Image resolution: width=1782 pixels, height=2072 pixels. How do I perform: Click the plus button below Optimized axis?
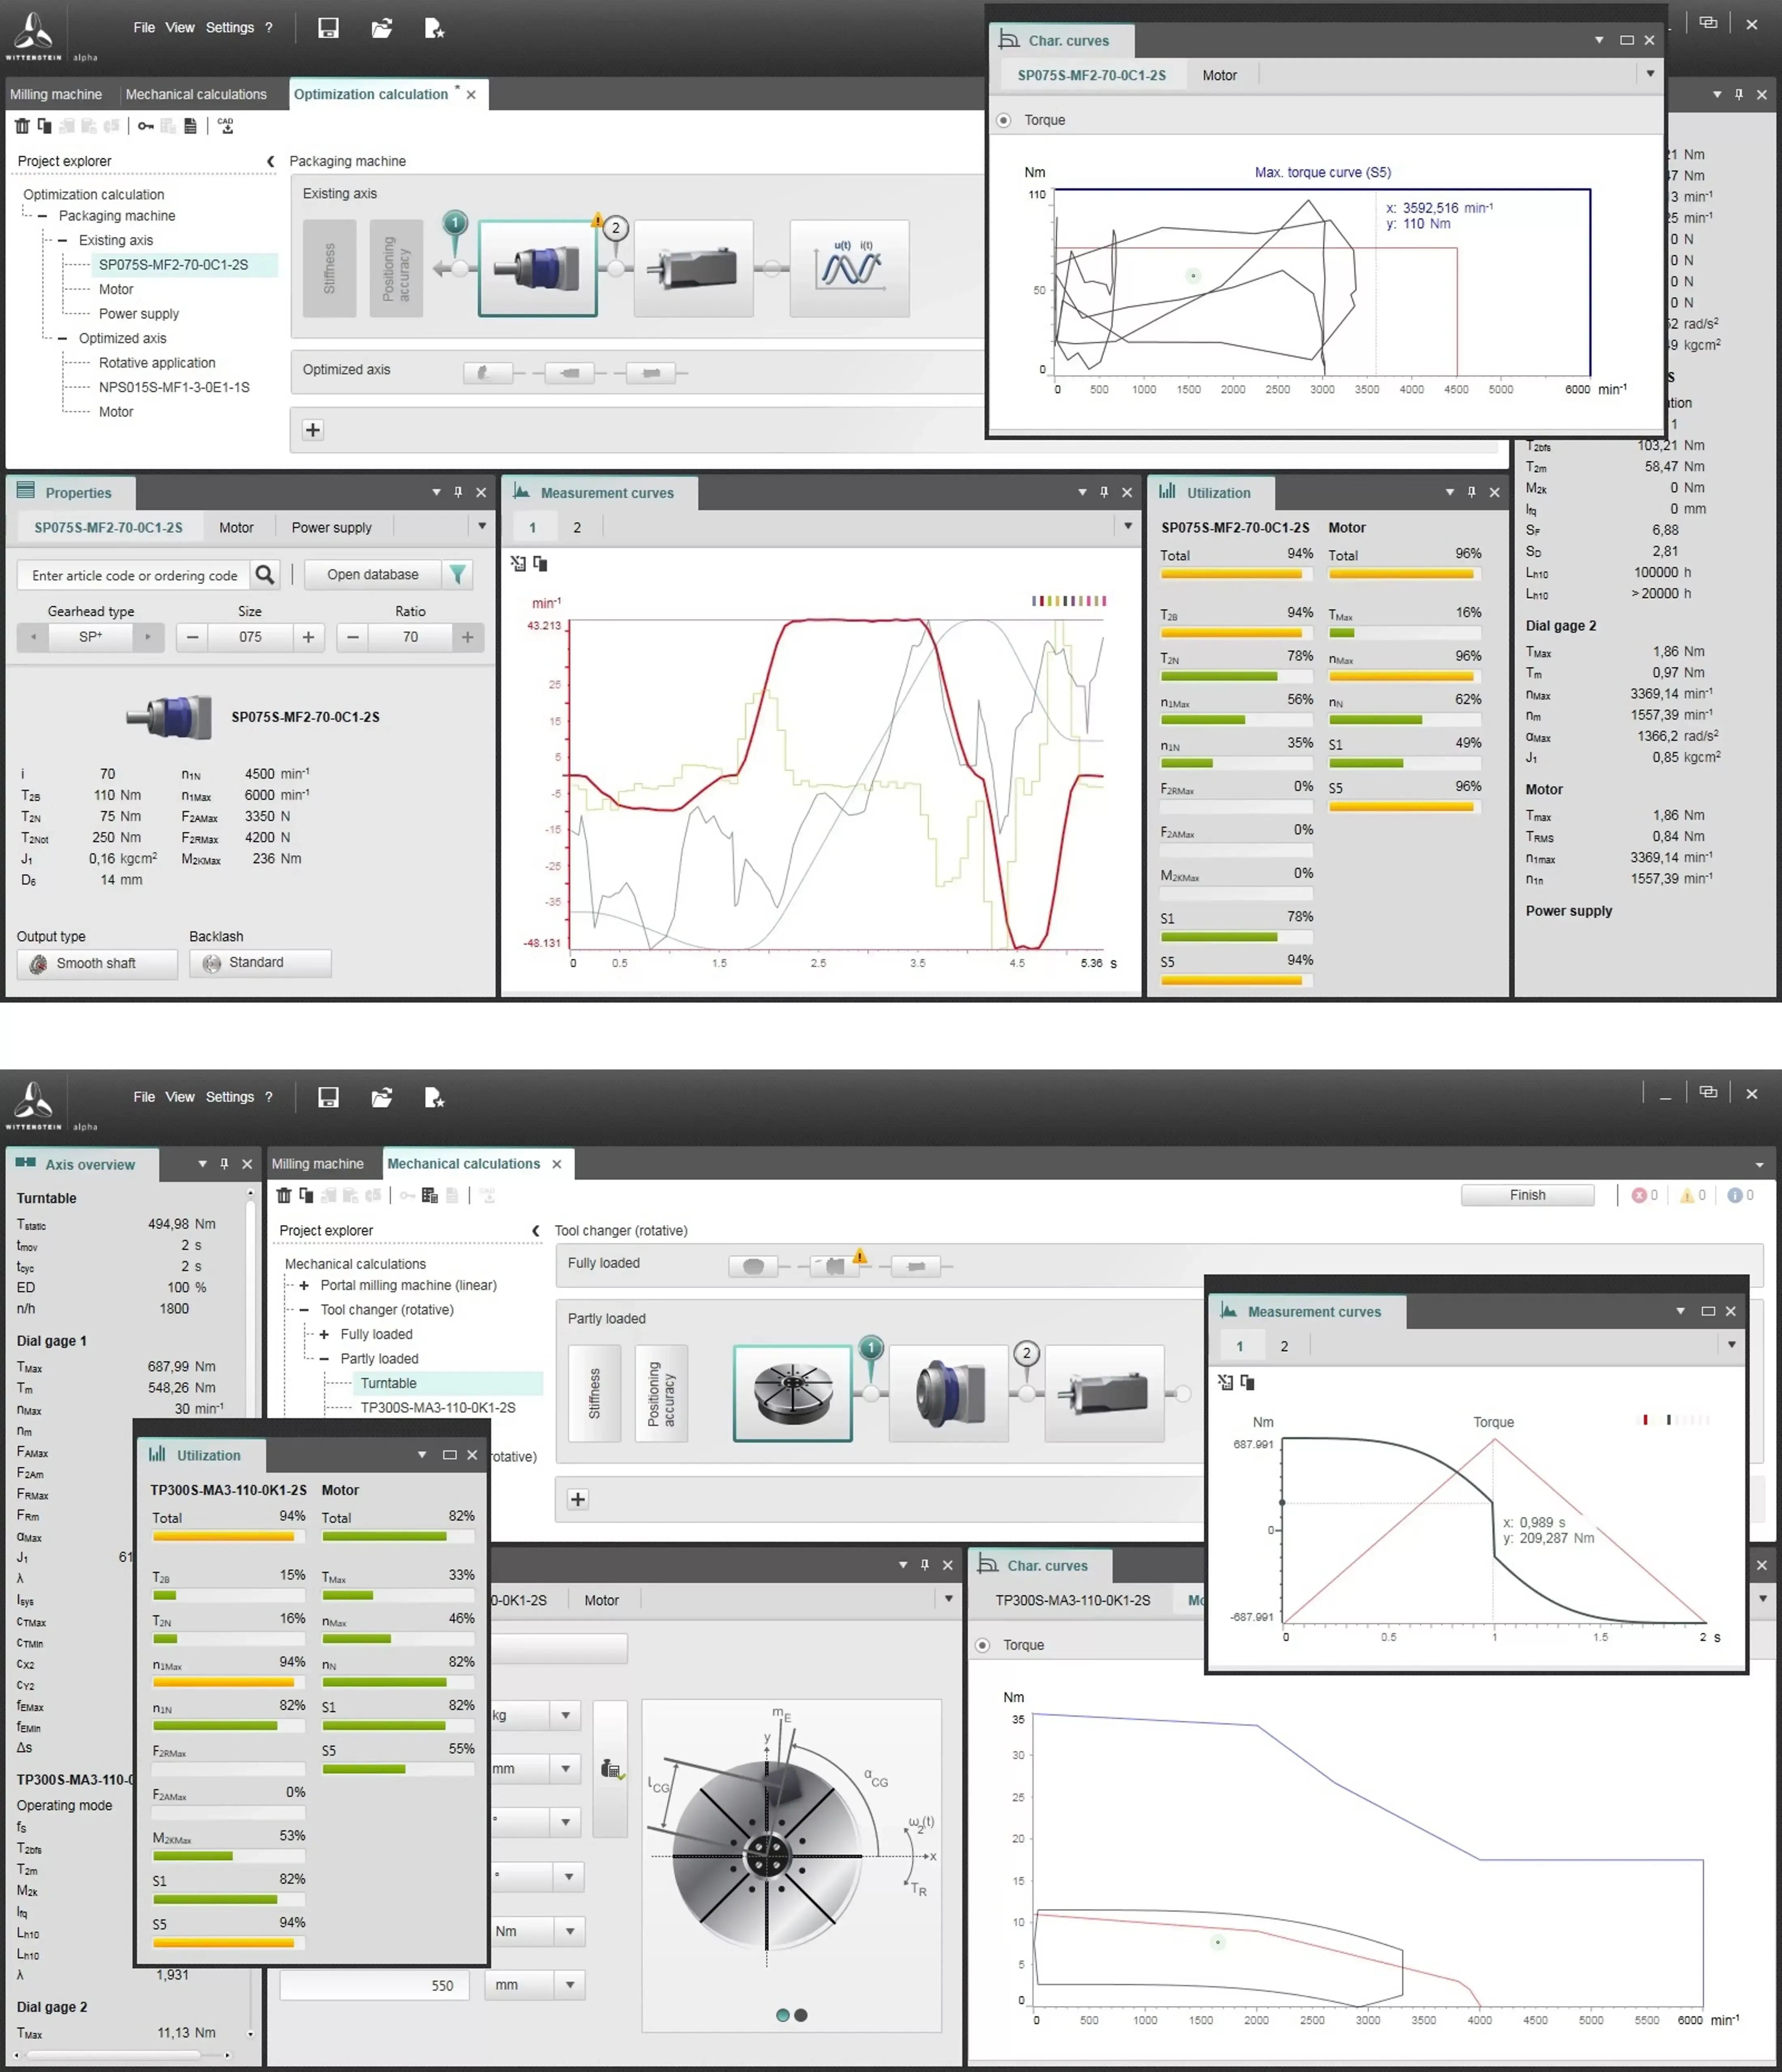click(x=313, y=430)
